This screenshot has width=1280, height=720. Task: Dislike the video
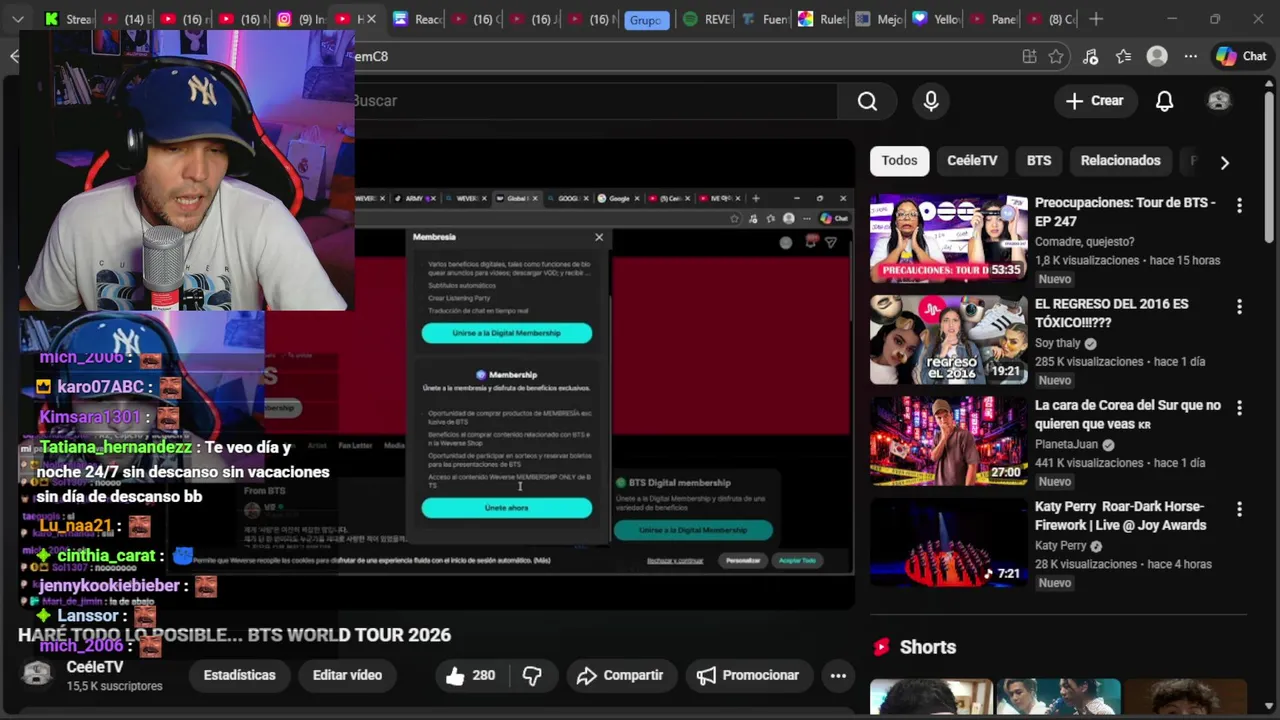click(532, 676)
